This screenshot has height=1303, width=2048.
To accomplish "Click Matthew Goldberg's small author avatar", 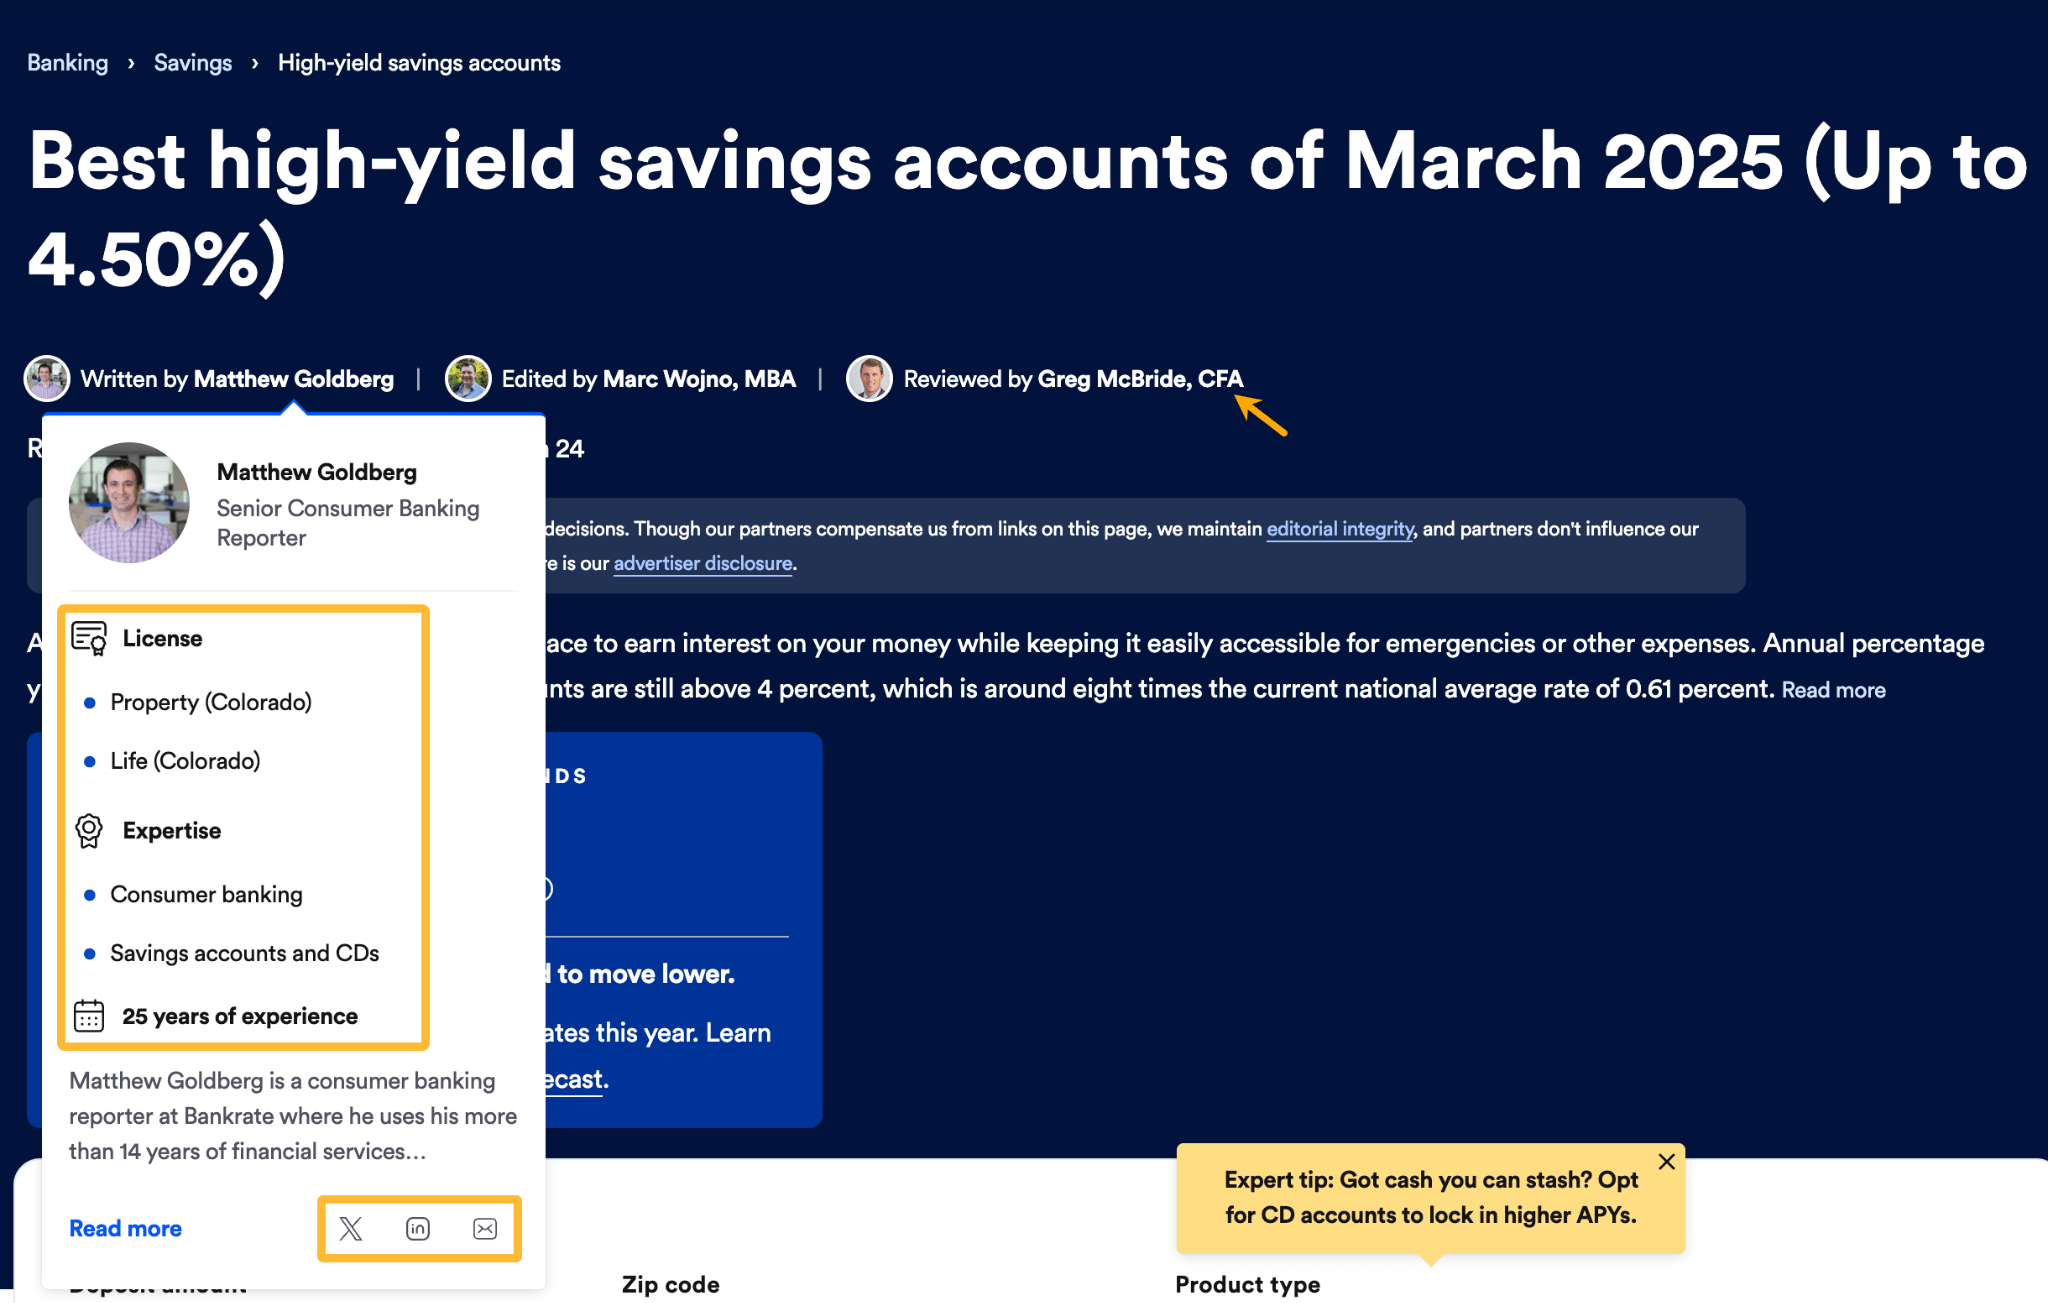I will tap(47, 379).
